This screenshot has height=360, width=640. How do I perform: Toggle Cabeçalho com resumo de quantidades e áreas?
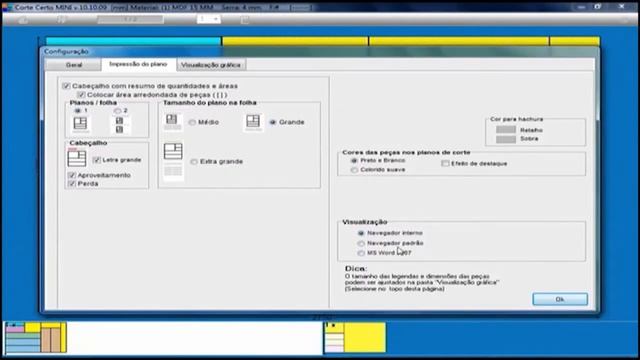66,86
